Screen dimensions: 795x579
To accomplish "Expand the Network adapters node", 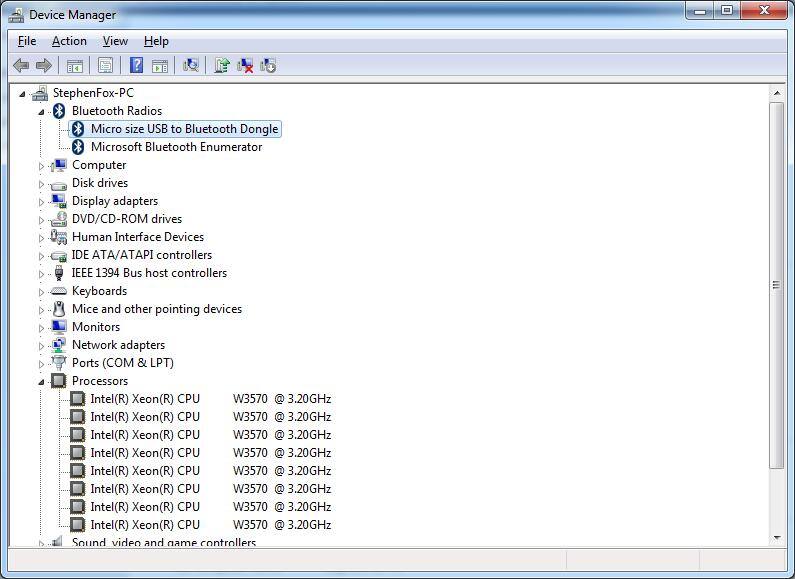I will (x=42, y=345).
